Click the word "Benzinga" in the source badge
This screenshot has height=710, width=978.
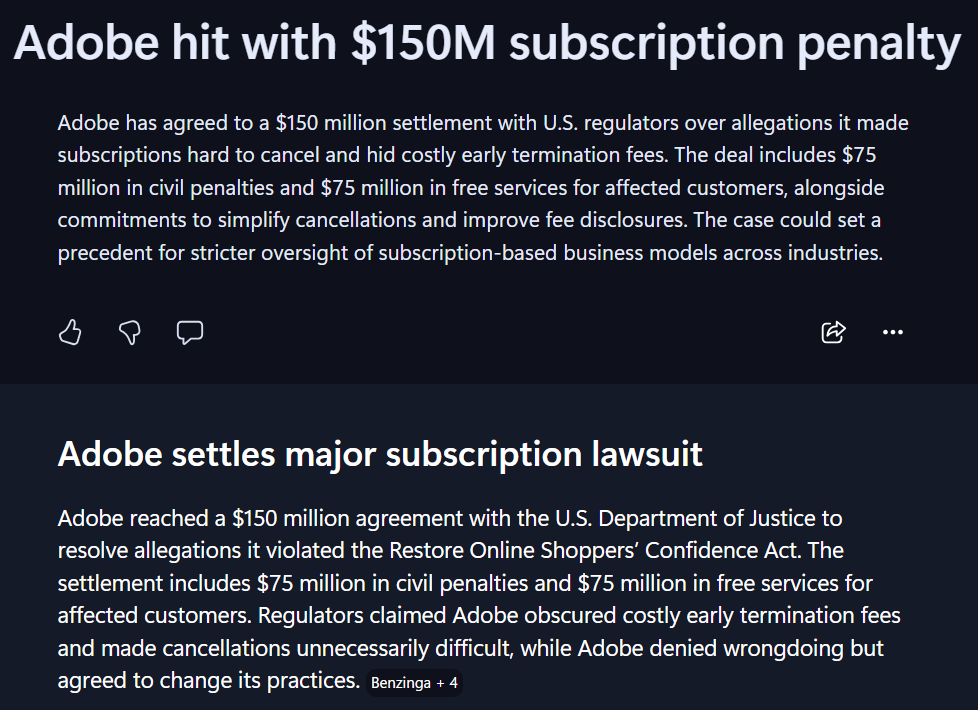(x=401, y=683)
